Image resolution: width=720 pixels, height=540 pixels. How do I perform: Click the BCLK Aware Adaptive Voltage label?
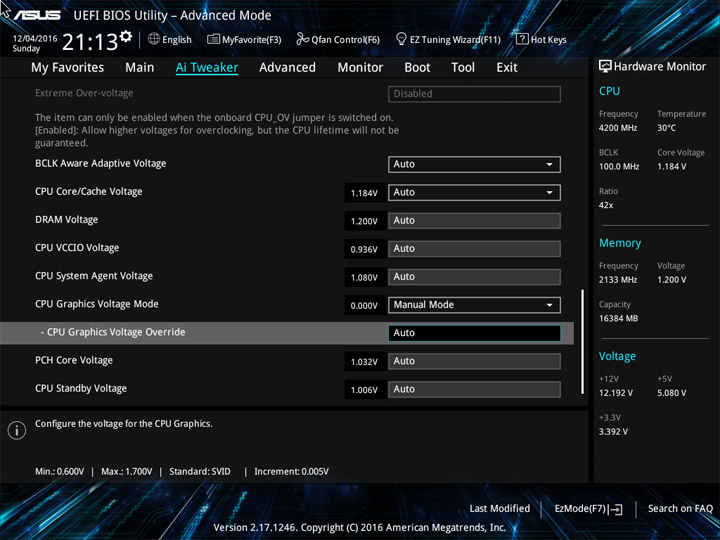tap(101, 163)
